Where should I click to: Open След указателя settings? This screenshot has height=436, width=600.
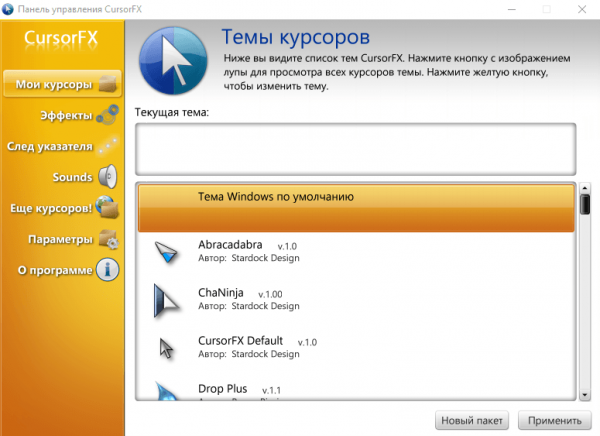(50, 146)
